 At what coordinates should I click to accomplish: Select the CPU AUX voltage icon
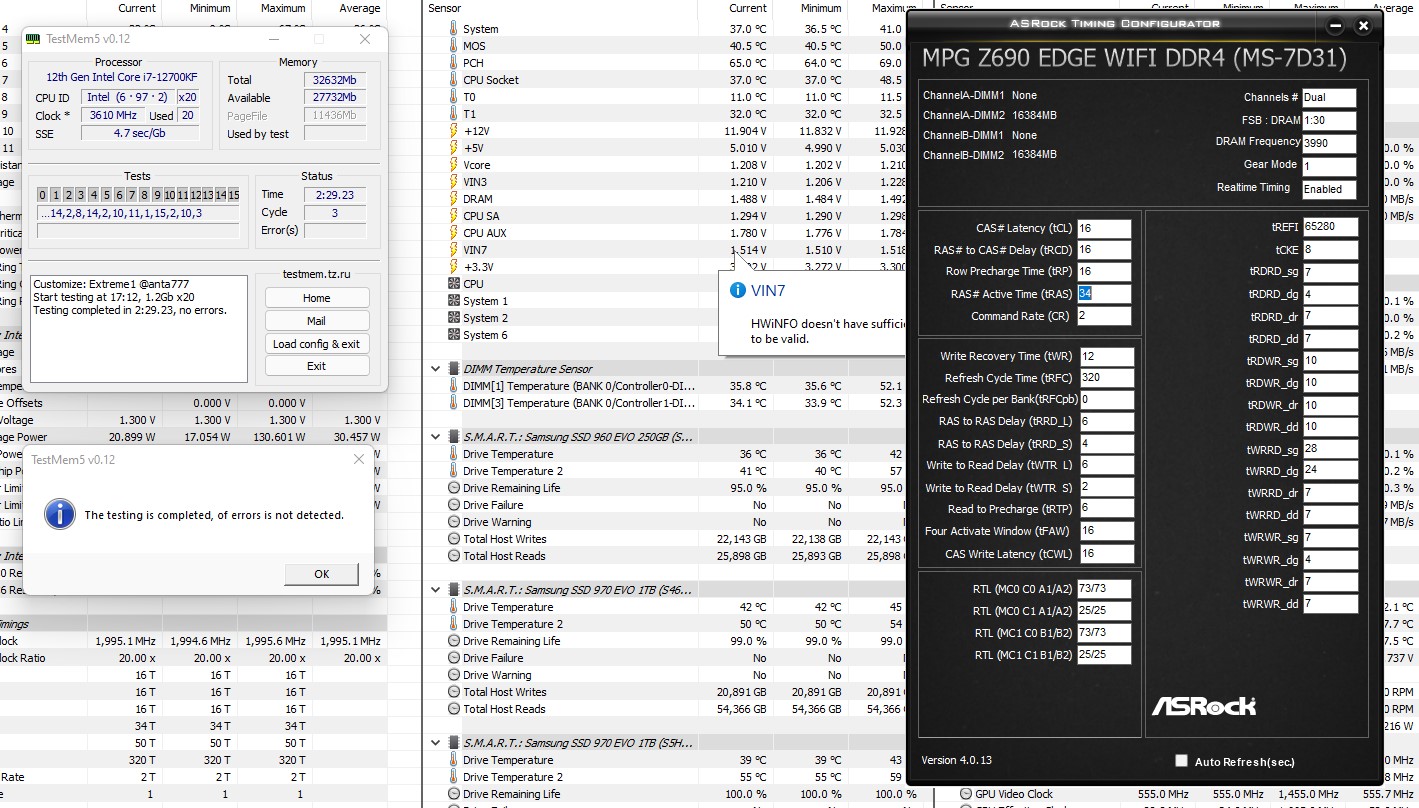[453, 233]
